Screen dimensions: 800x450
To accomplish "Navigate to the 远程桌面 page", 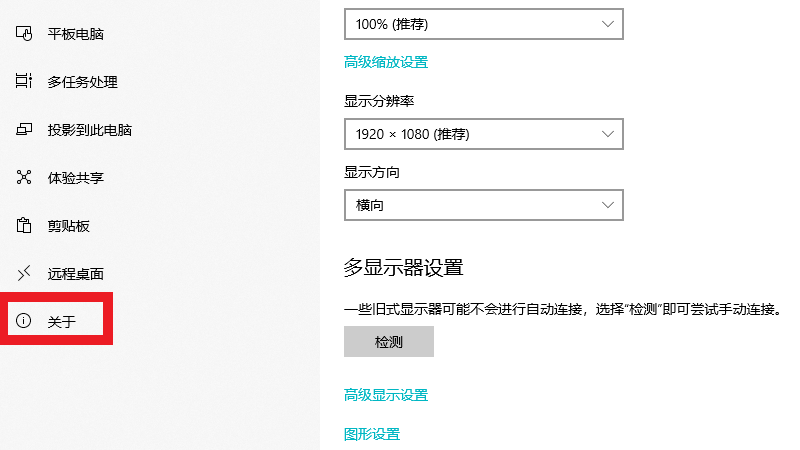I will 76,273.
